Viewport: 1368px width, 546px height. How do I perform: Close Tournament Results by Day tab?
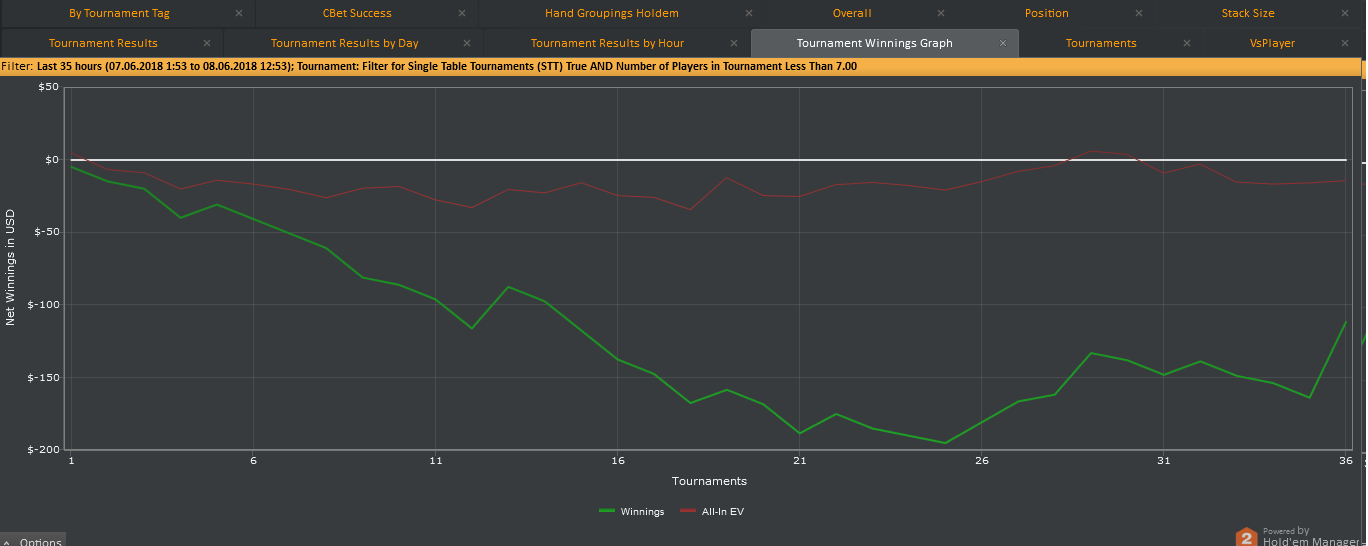(x=468, y=44)
